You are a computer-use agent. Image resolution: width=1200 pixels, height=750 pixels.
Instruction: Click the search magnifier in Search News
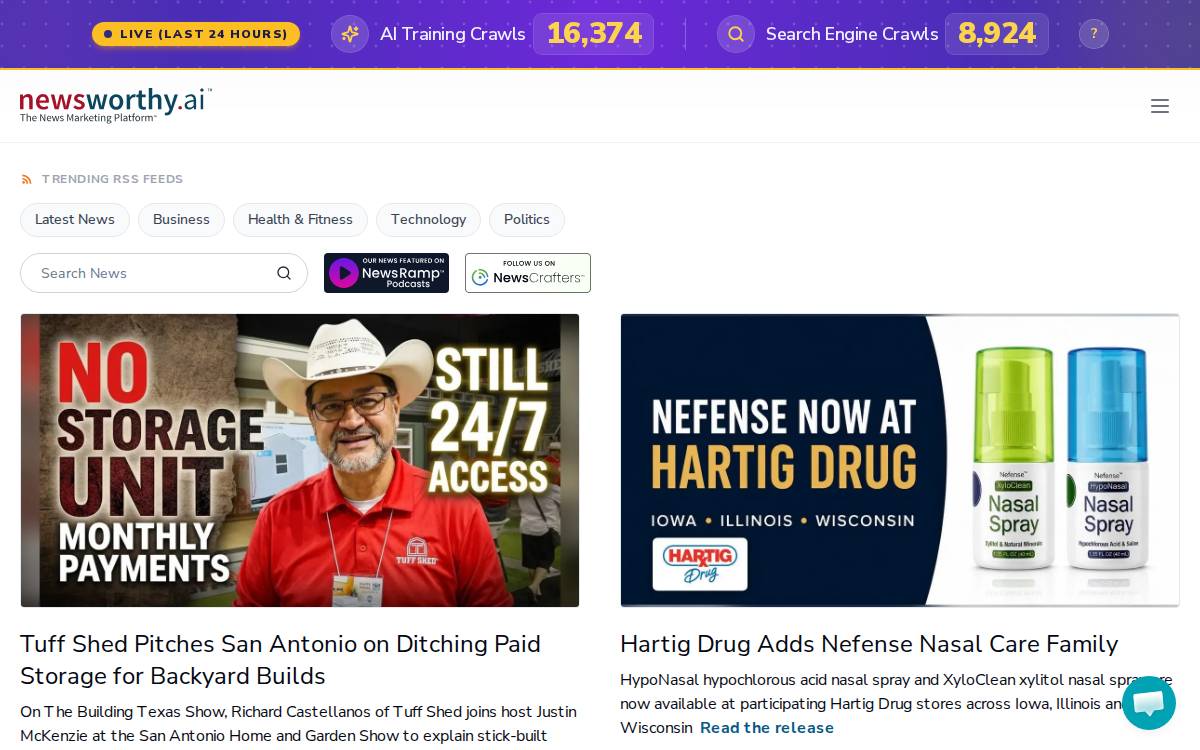[284, 273]
